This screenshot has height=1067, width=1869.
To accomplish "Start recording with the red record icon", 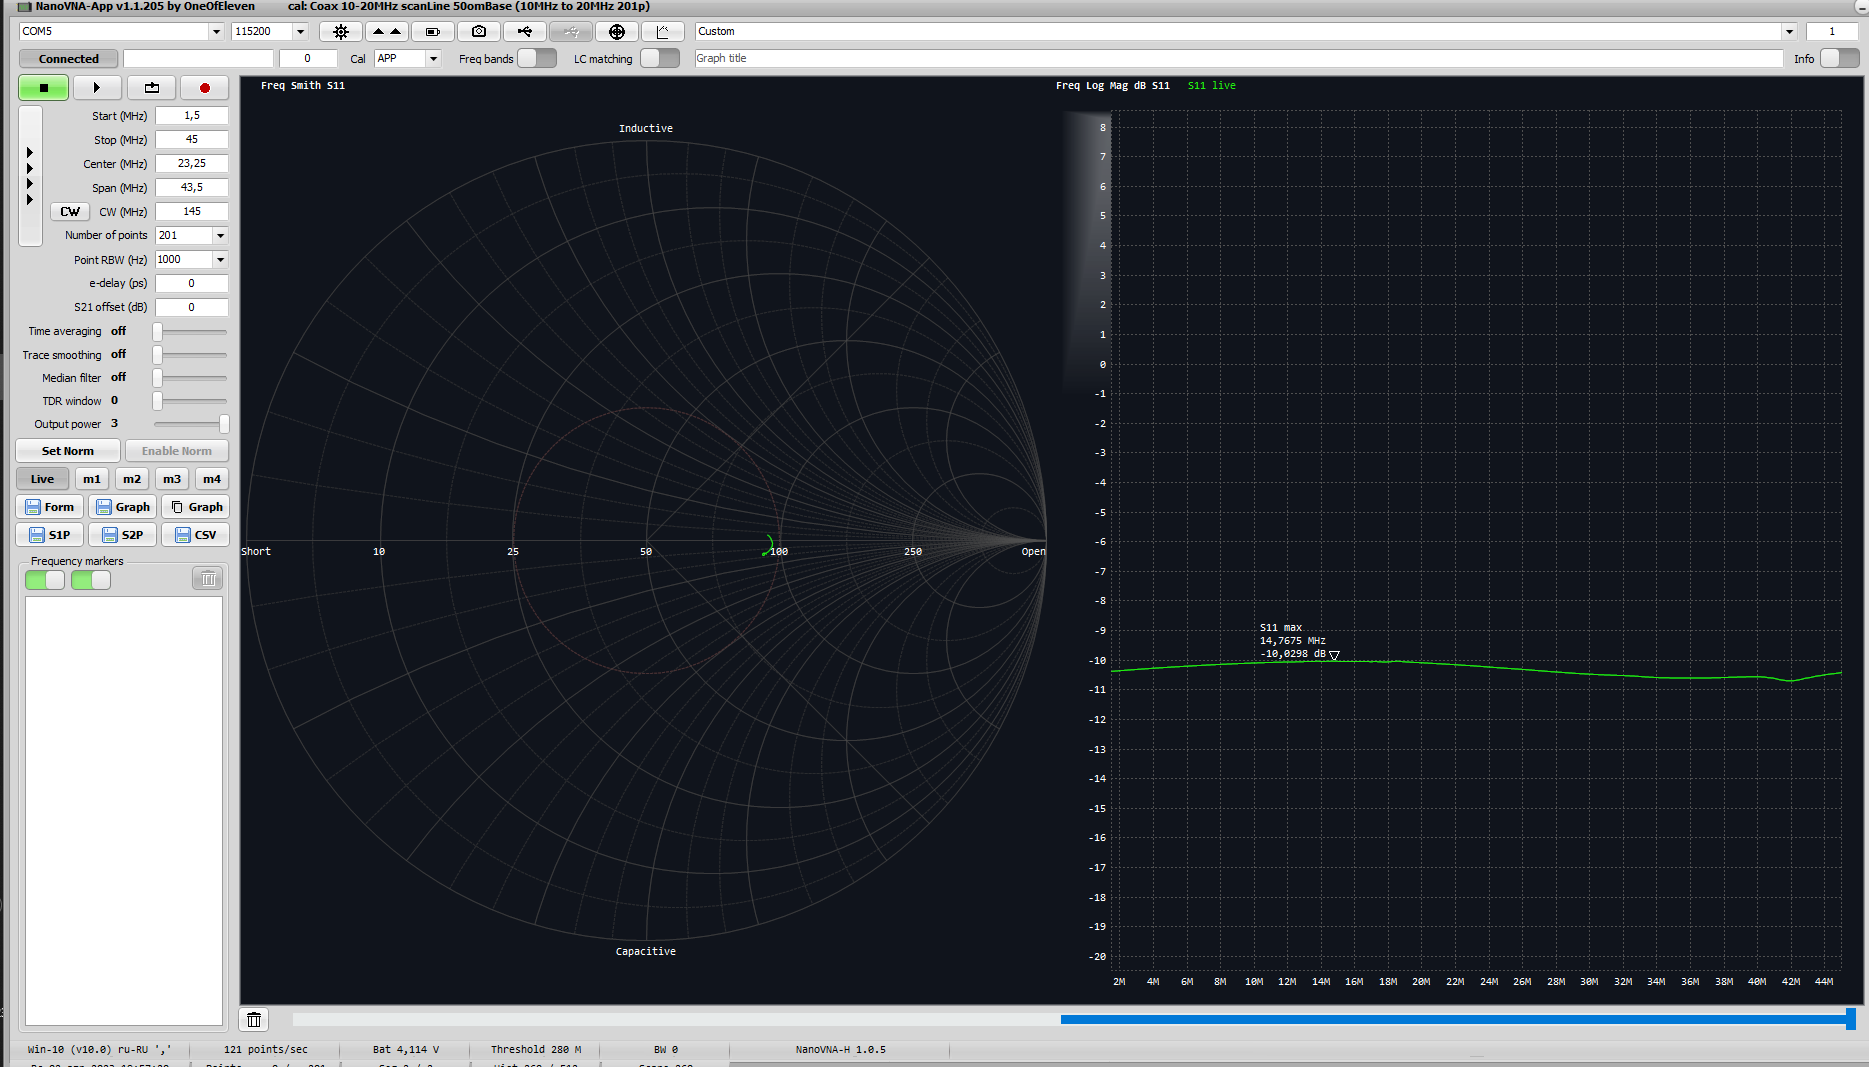I will [205, 88].
